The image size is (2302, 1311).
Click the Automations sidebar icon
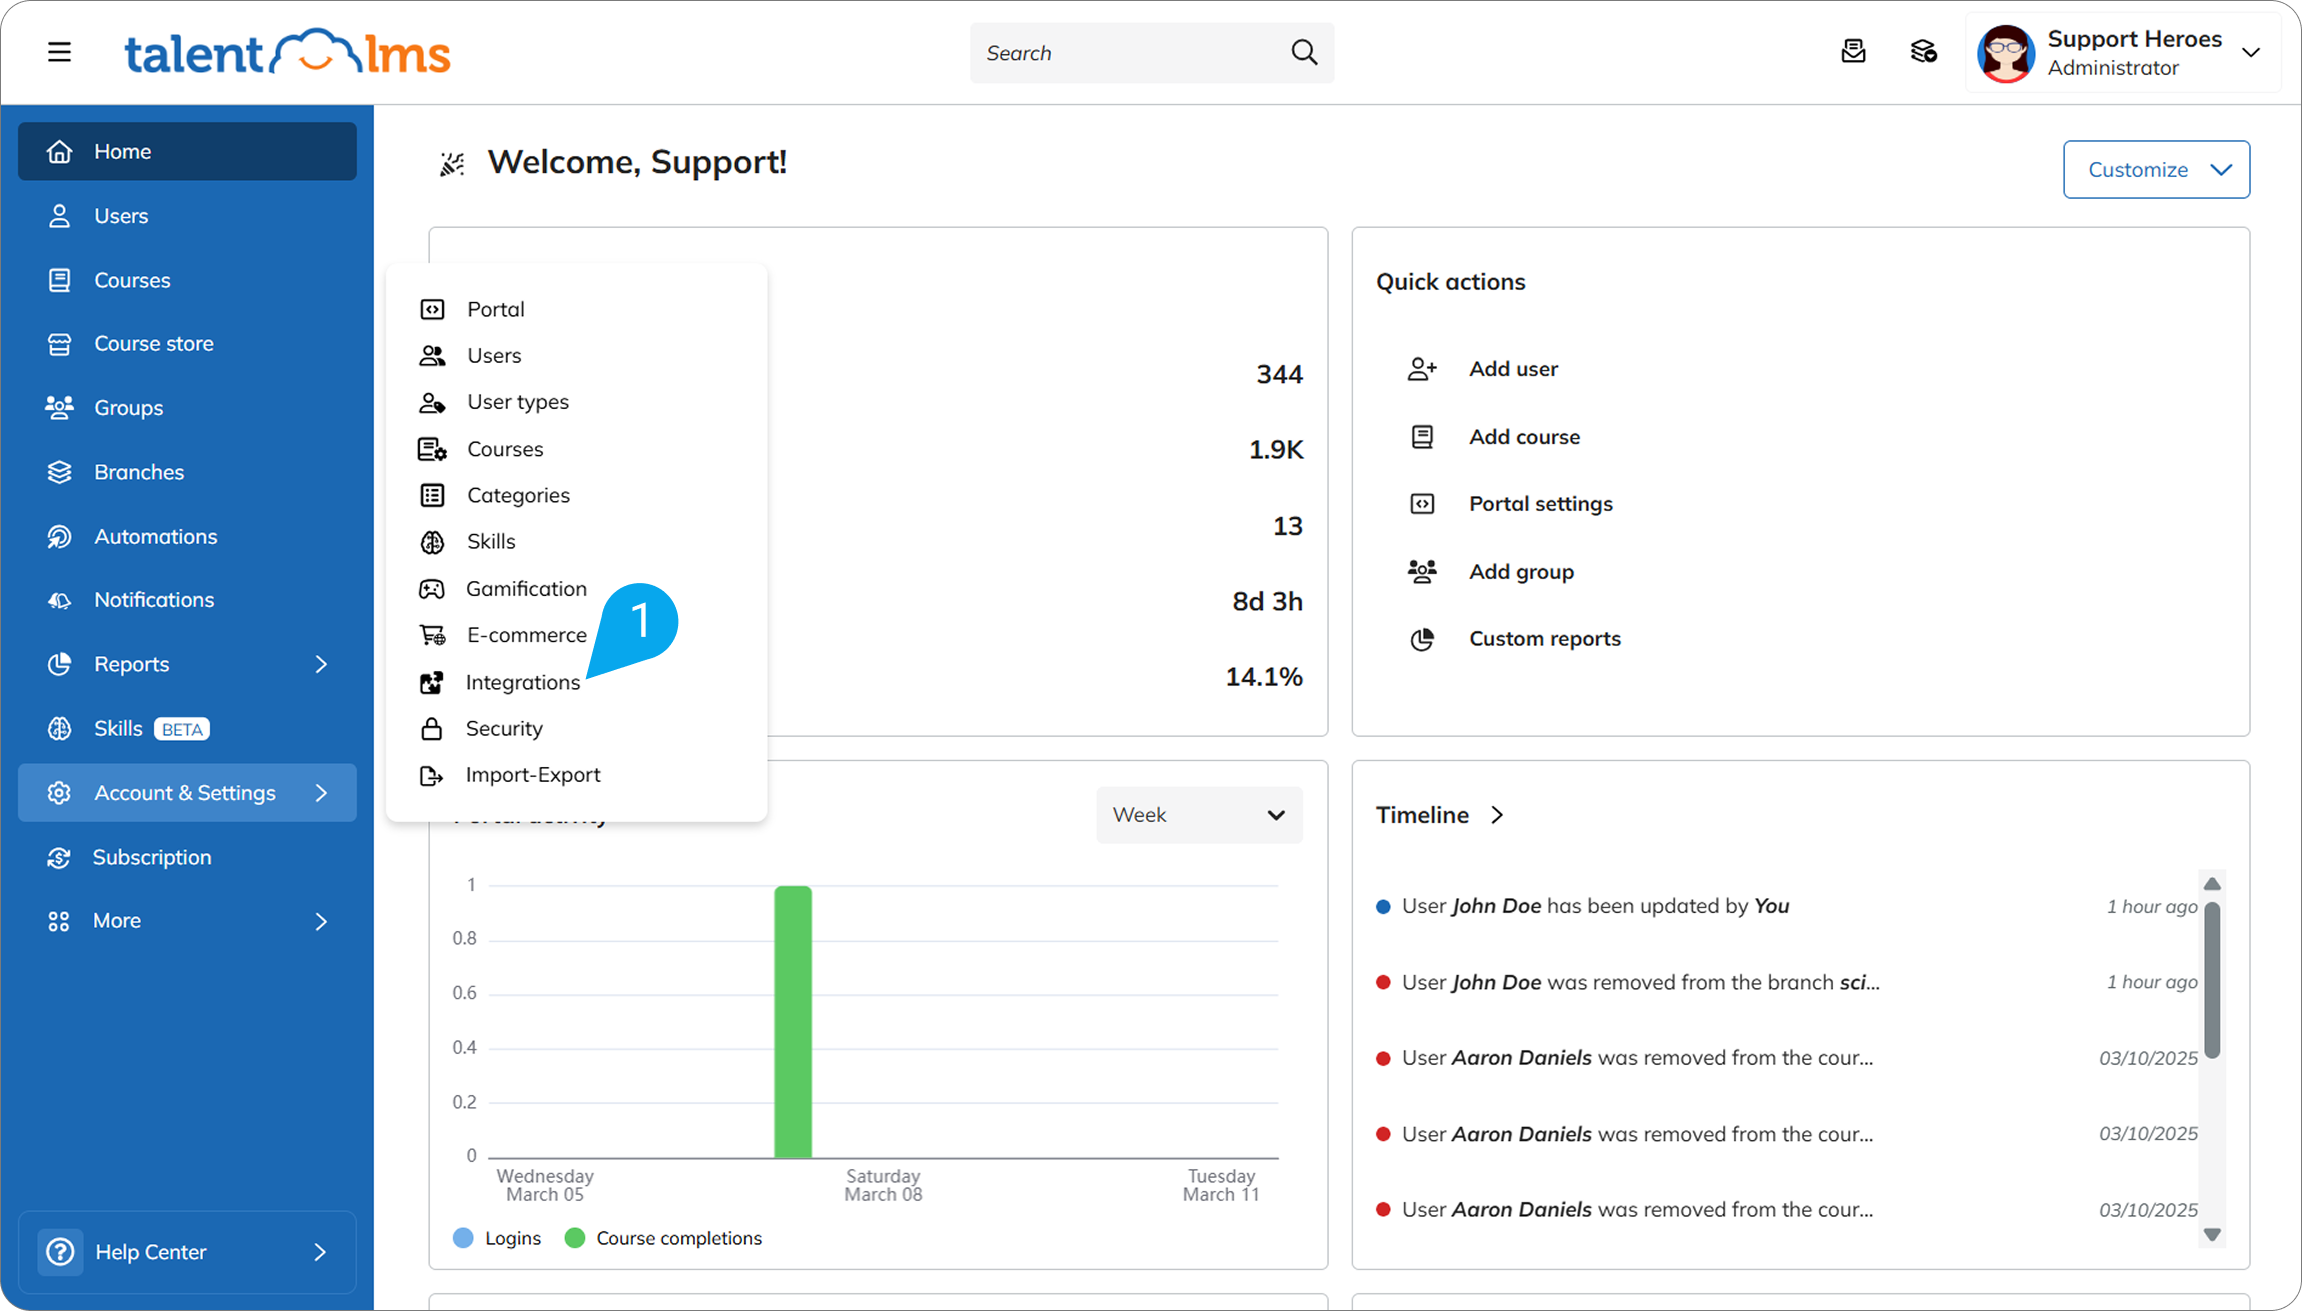click(x=59, y=536)
